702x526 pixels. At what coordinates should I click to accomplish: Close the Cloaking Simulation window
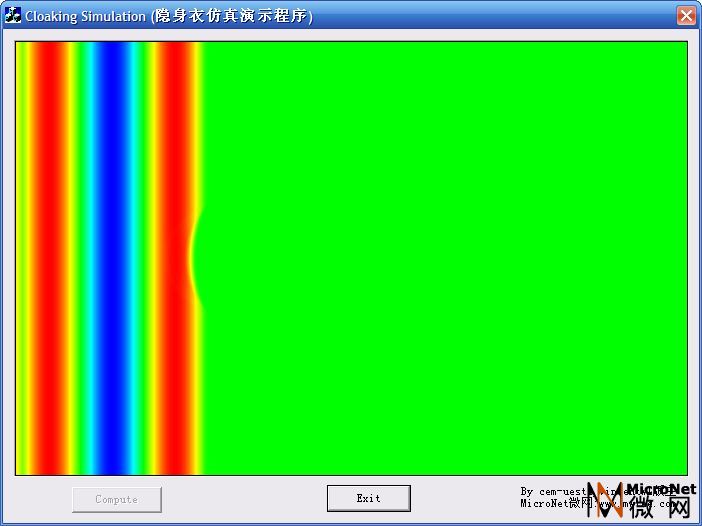coord(686,16)
